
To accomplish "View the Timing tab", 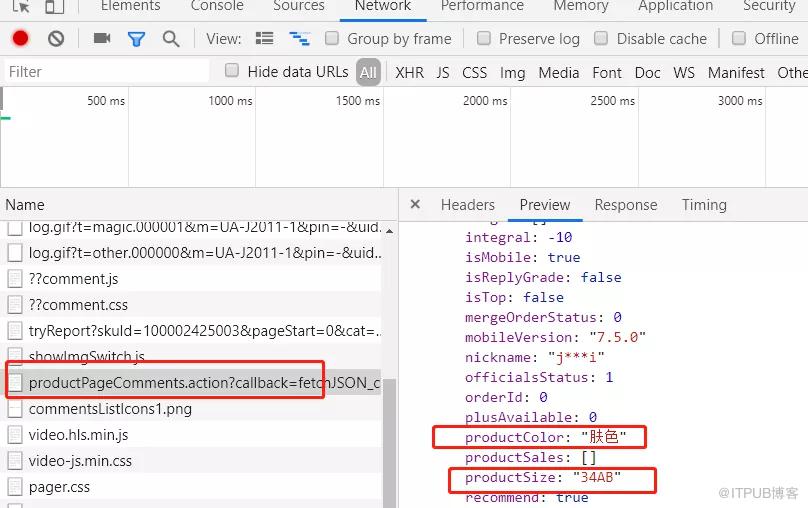I will tap(704, 205).
